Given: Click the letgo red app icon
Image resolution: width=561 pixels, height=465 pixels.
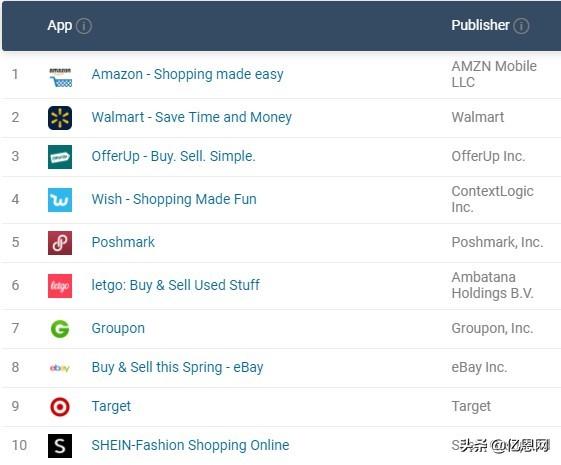Looking at the screenshot, I should tap(60, 286).
